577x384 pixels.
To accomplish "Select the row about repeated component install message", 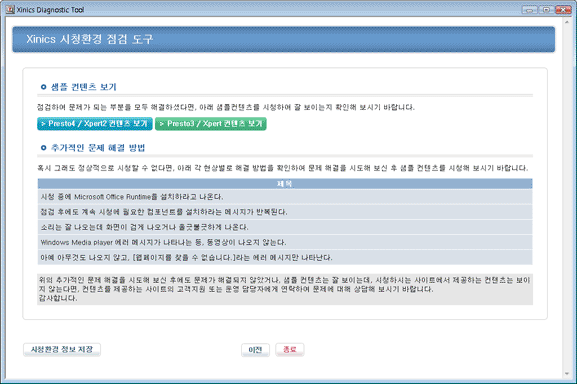I will pyautogui.click(x=285, y=212).
